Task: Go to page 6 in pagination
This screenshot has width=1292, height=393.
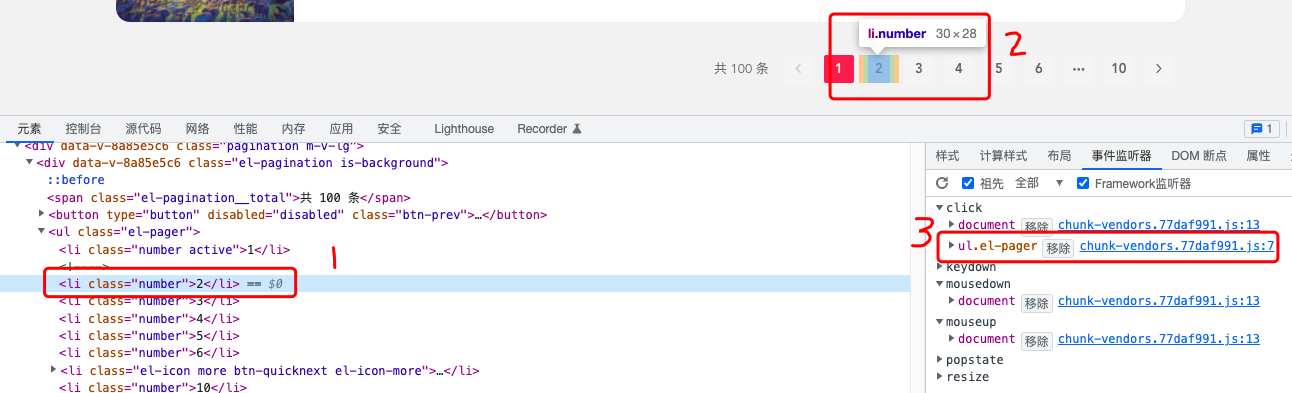Action: (x=1039, y=69)
